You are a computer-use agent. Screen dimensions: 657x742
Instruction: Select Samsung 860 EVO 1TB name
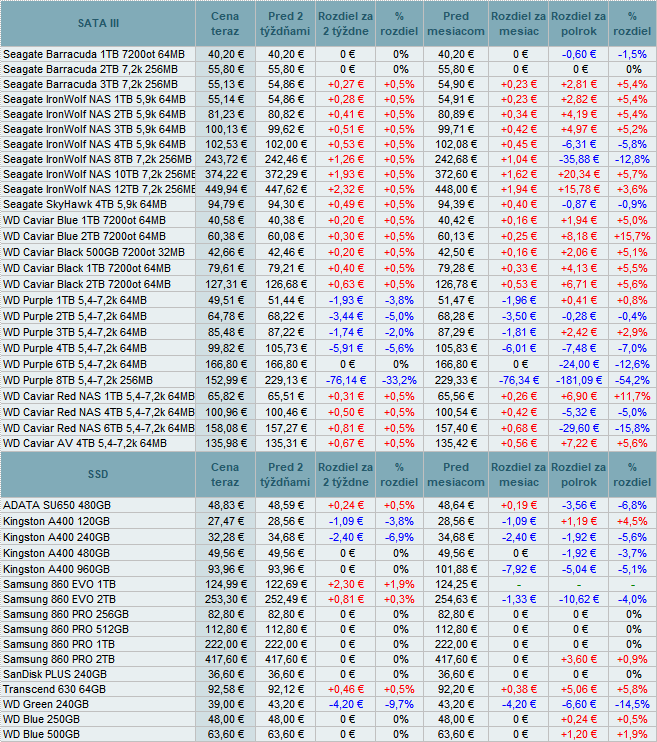click(59, 584)
